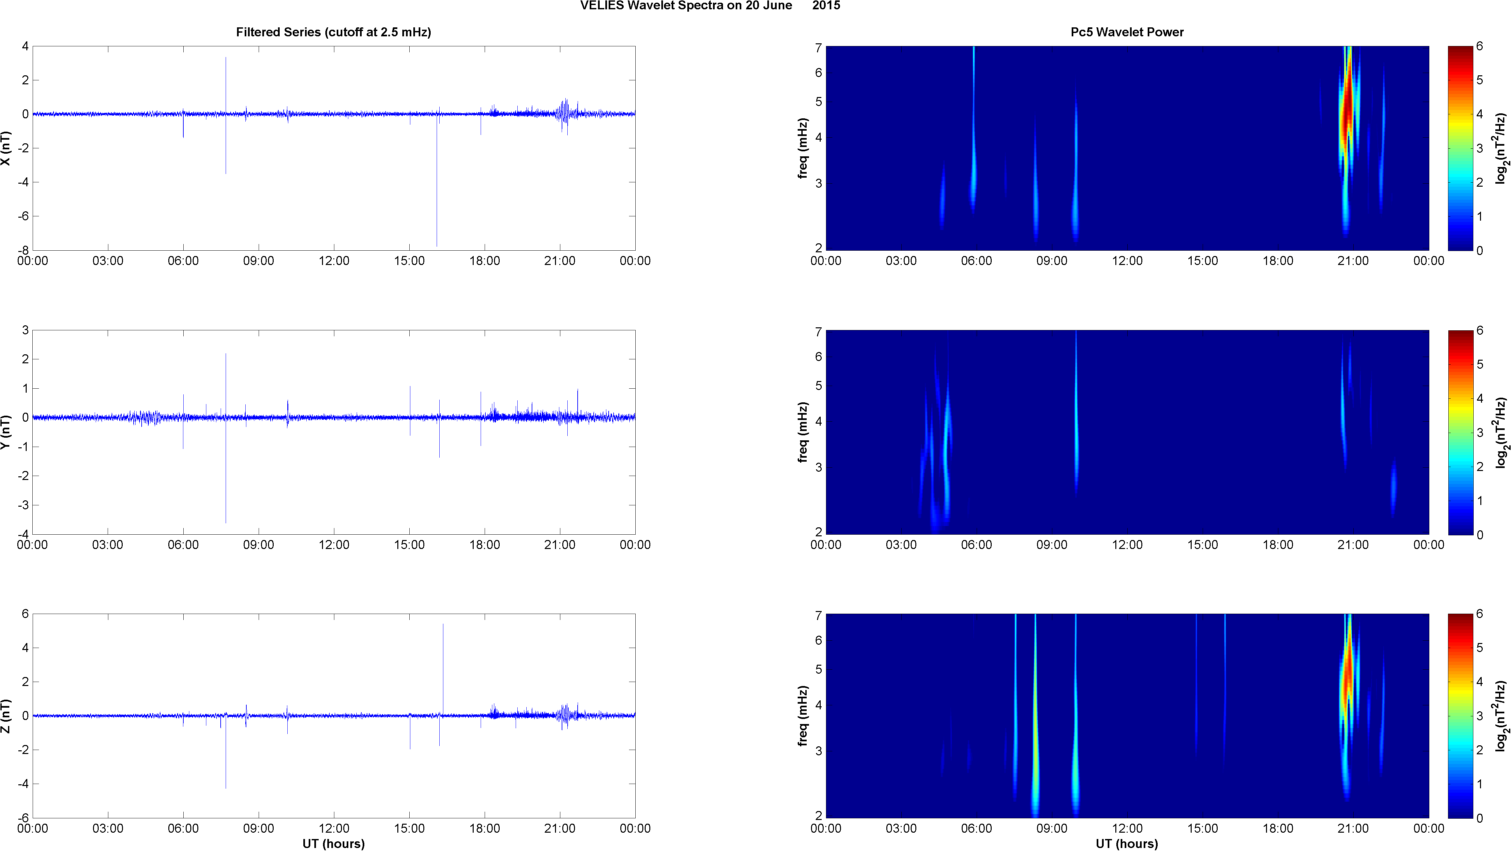
Task: Click the '09:00' tick under the middle wavelet panel
Action: pyautogui.click(x=1052, y=545)
